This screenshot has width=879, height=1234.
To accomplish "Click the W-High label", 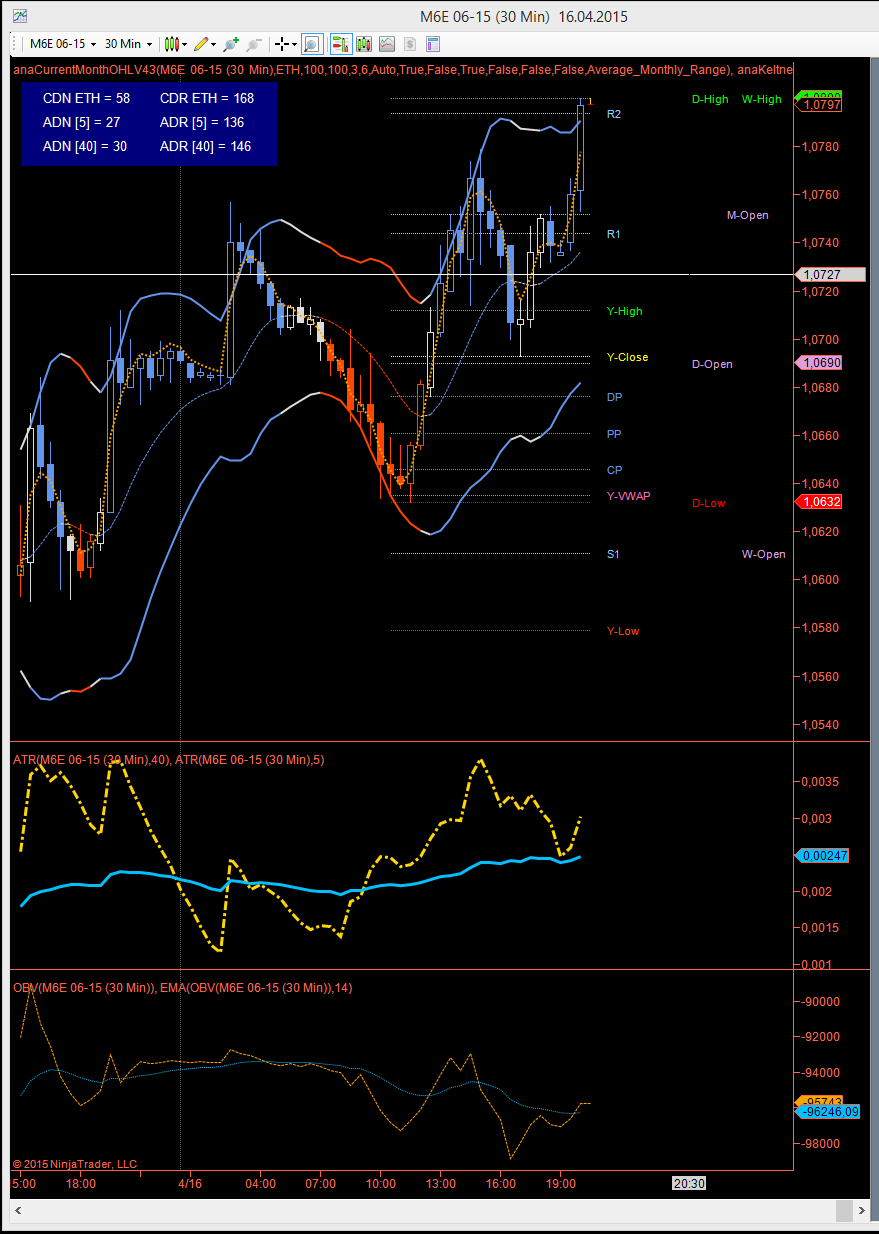I will [x=762, y=99].
